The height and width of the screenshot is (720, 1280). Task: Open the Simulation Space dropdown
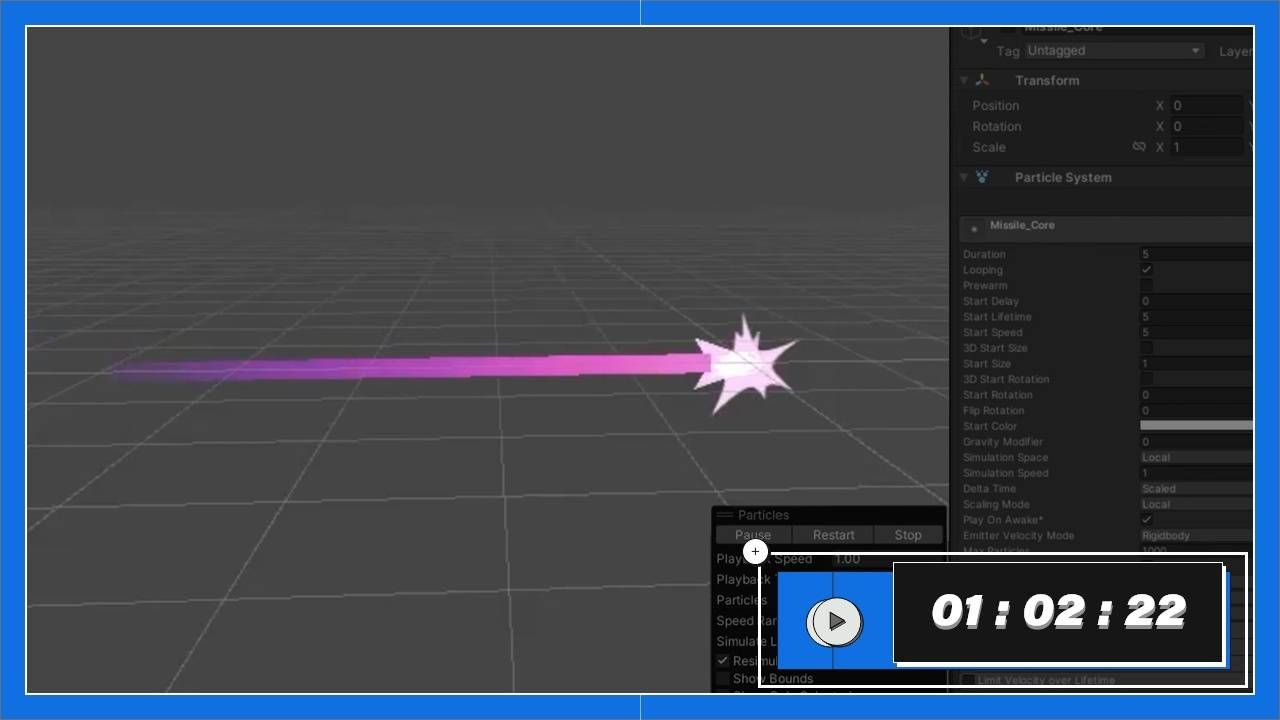1196,458
